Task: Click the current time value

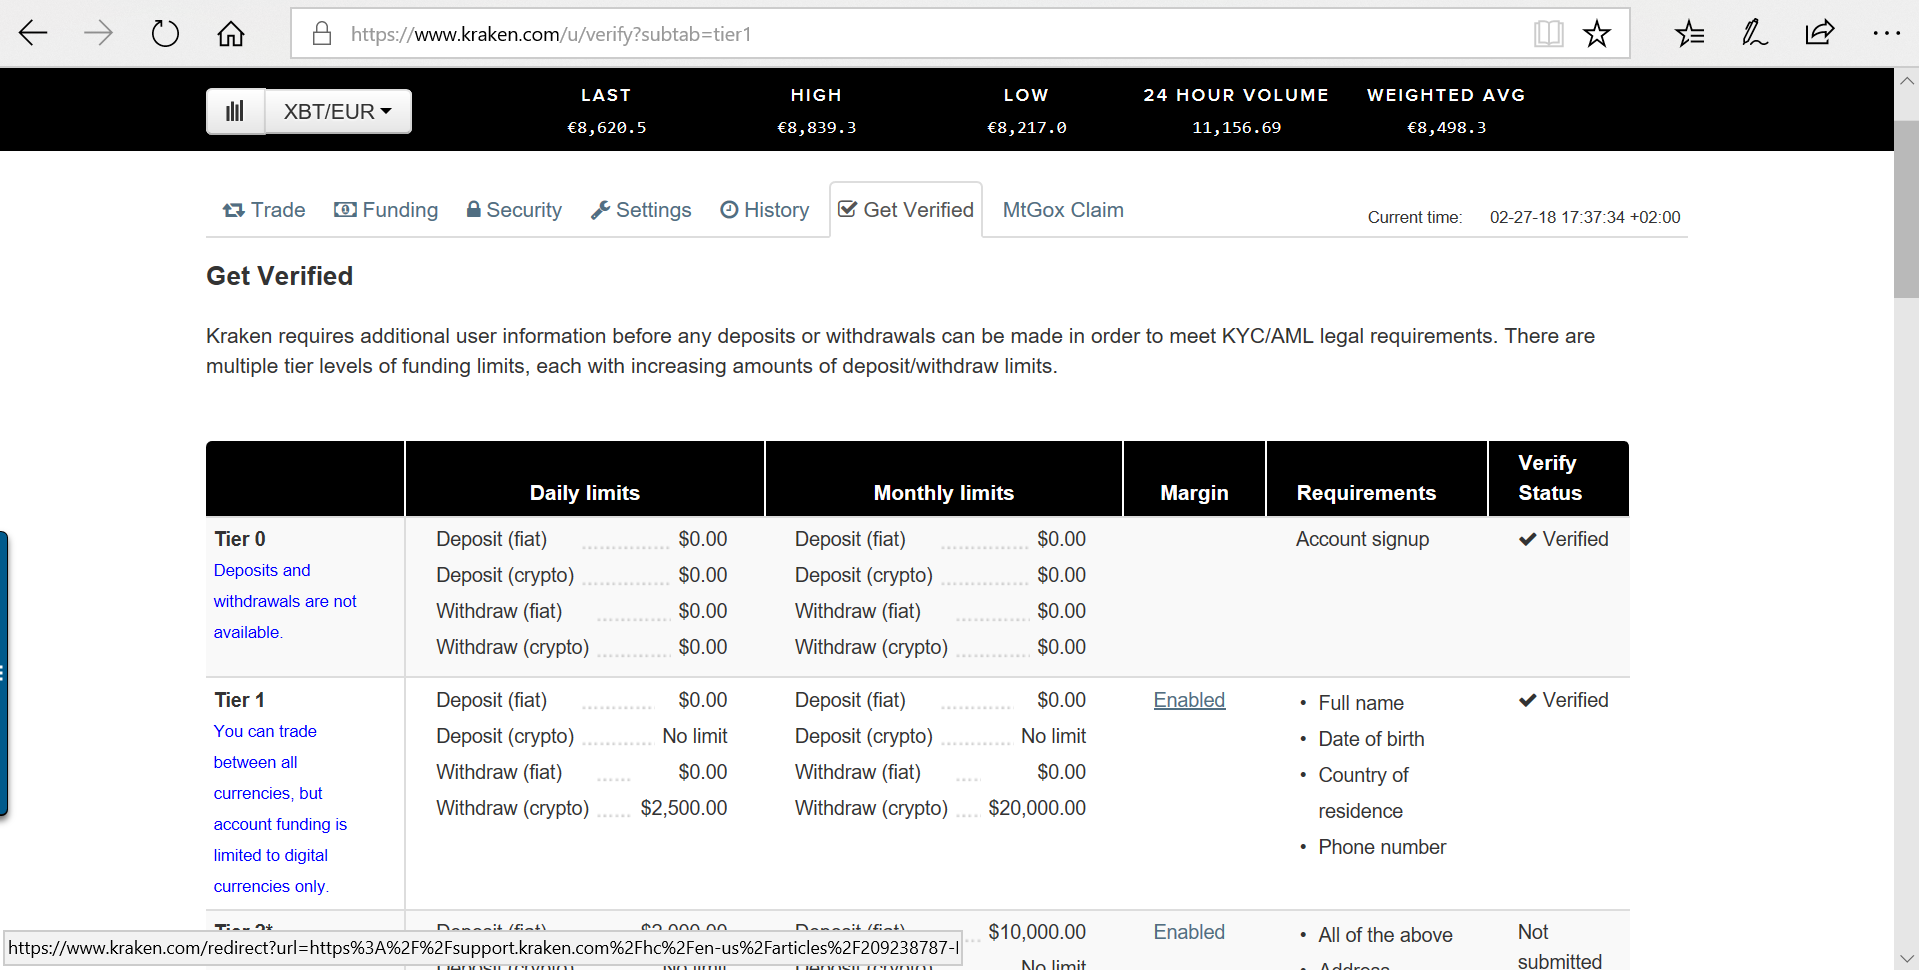Action: pos(1585,217)
